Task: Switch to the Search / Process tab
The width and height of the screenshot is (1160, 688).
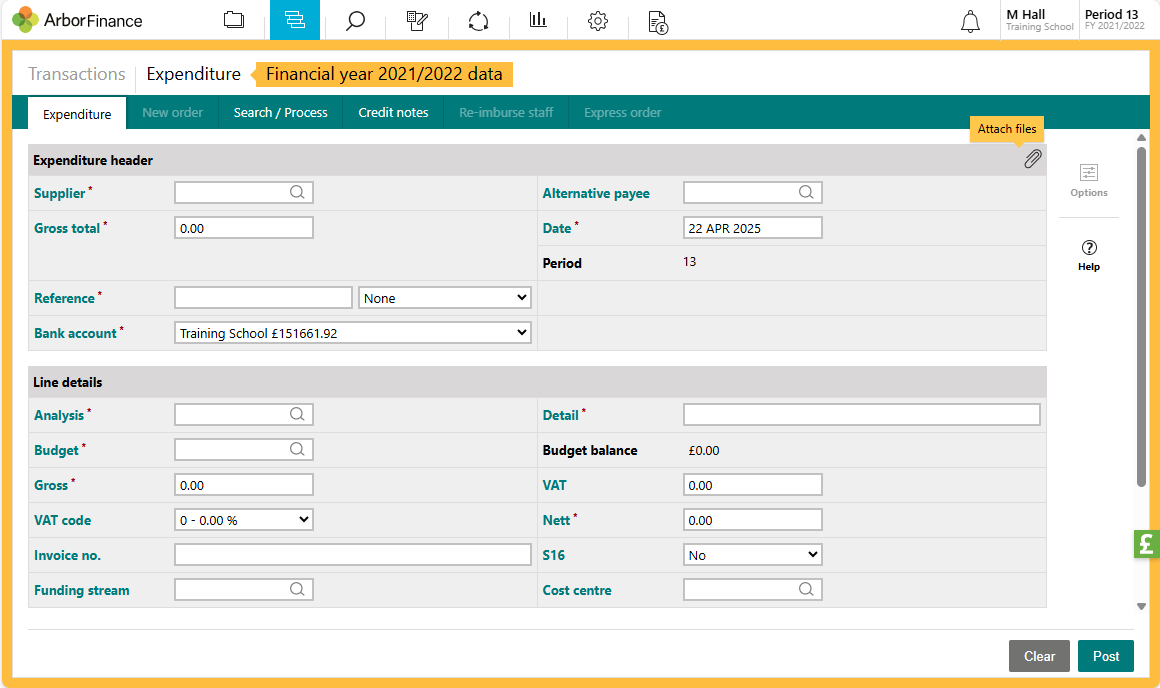Action: pos(280,113)
